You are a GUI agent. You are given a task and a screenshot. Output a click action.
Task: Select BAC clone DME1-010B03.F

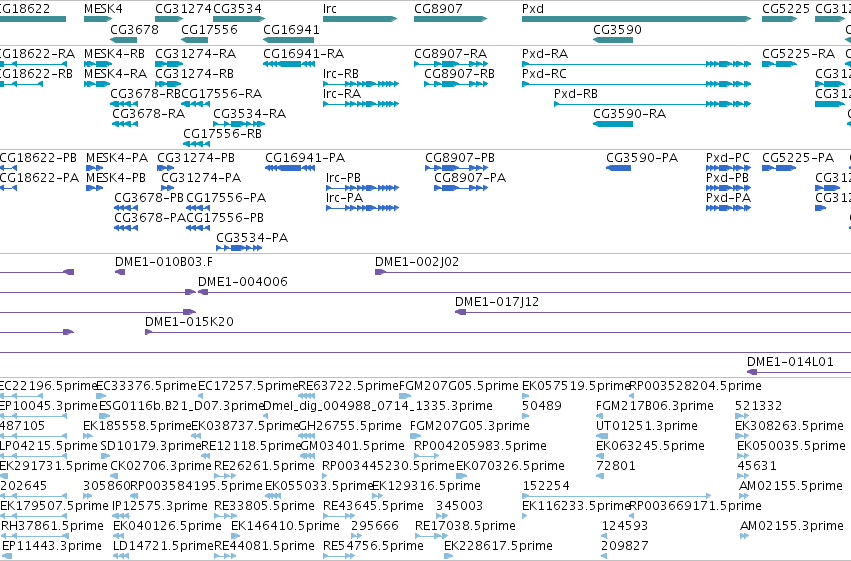click(120, 272)
